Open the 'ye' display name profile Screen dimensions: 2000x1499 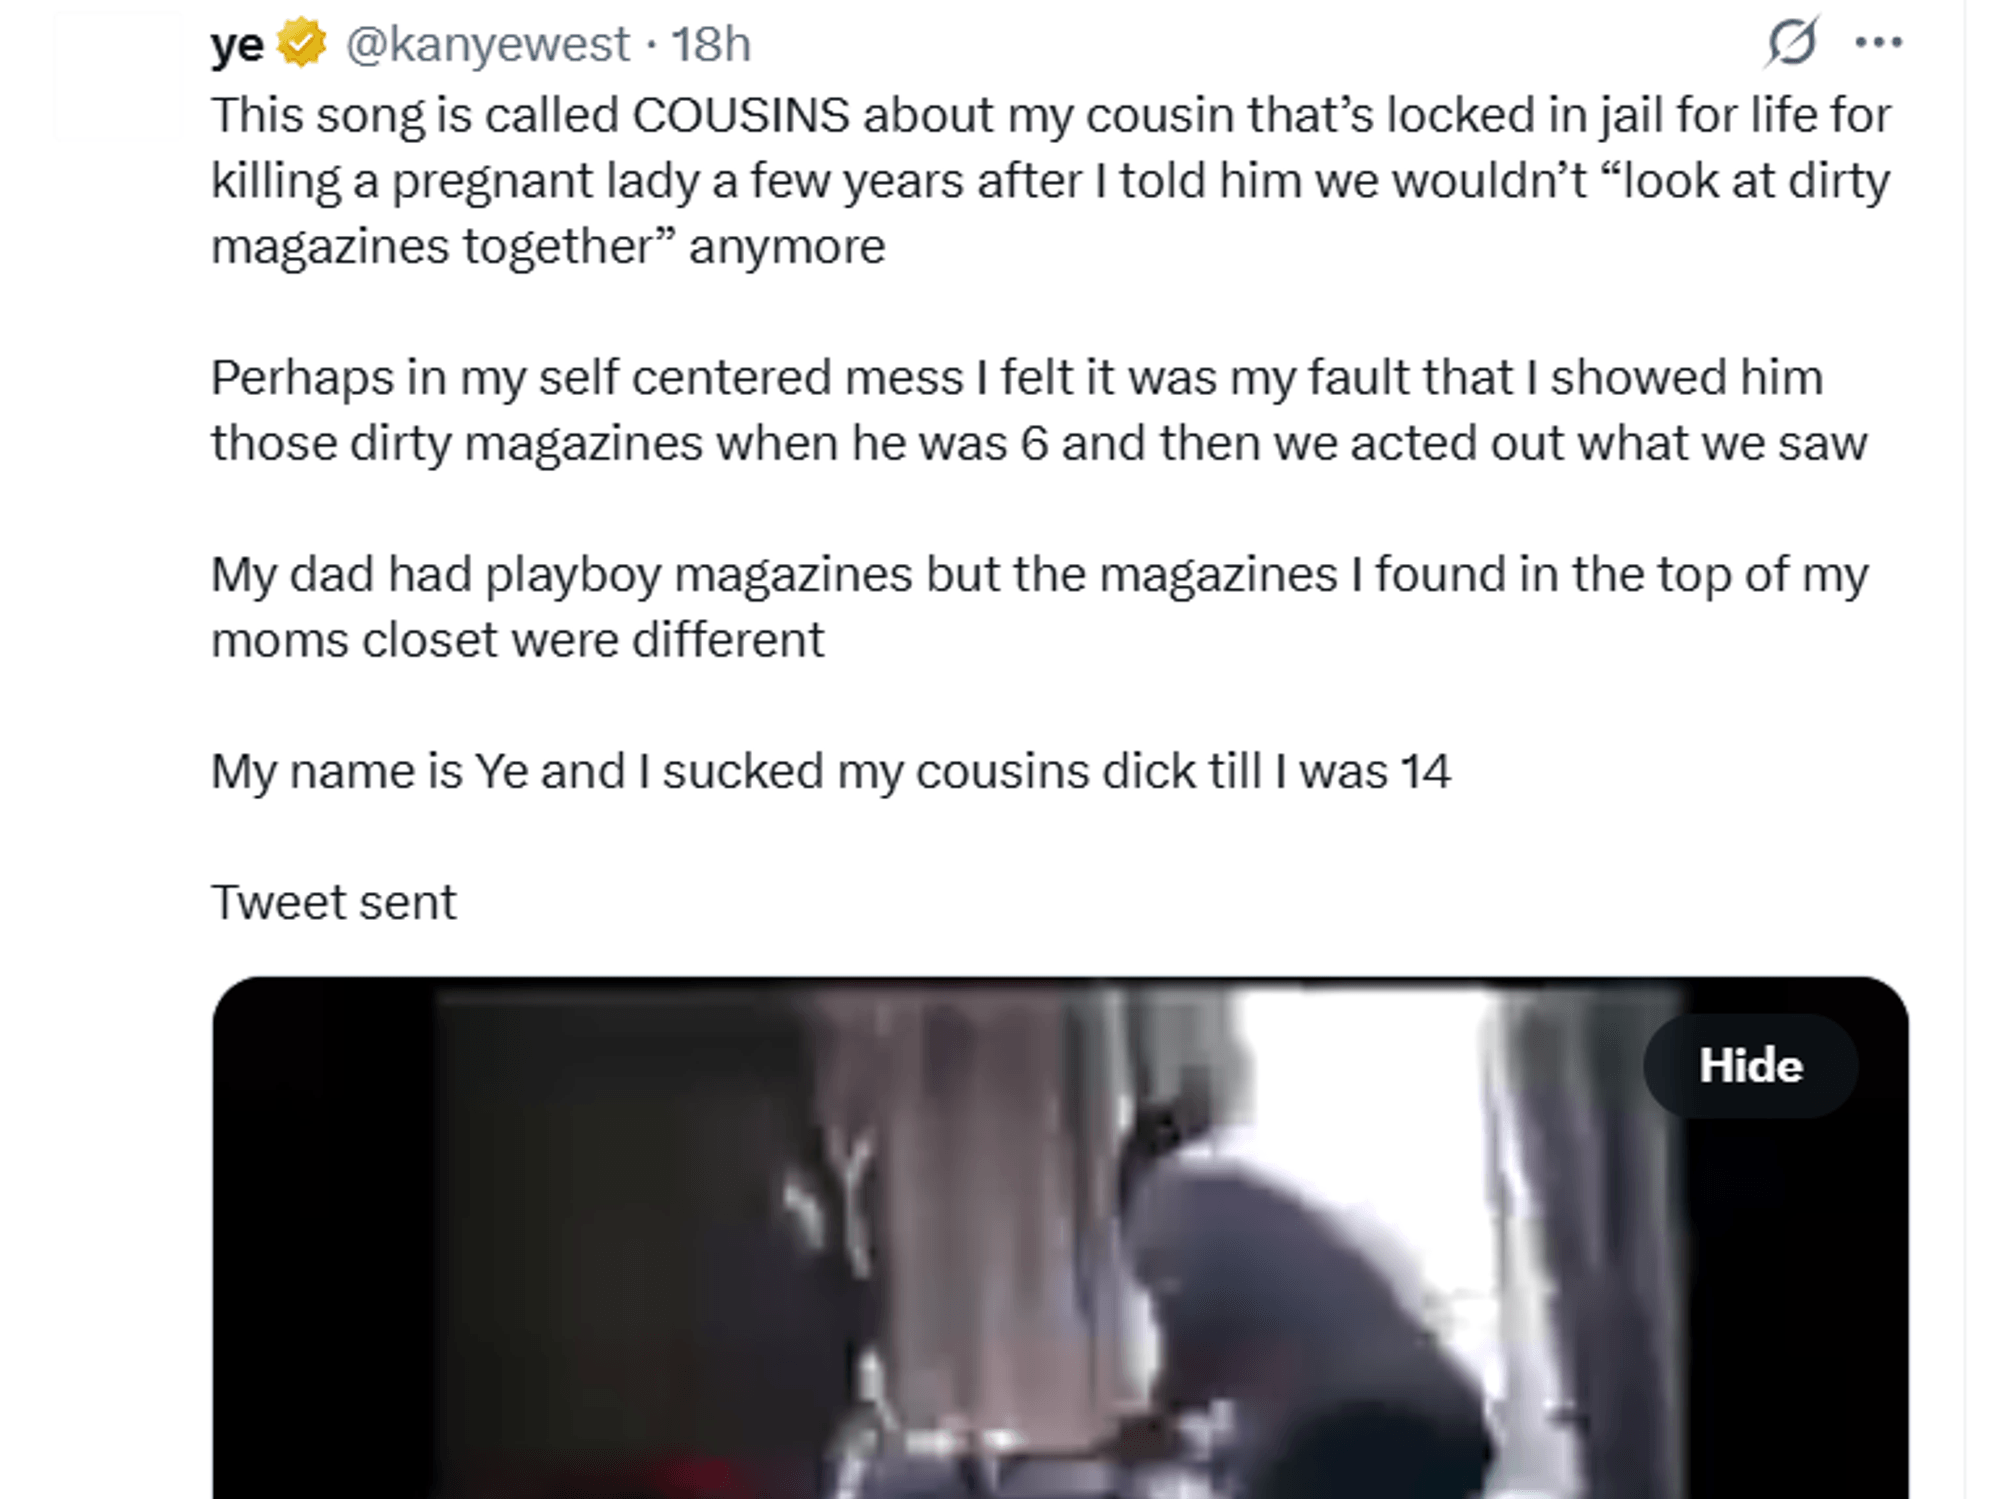tap(237, 44)
